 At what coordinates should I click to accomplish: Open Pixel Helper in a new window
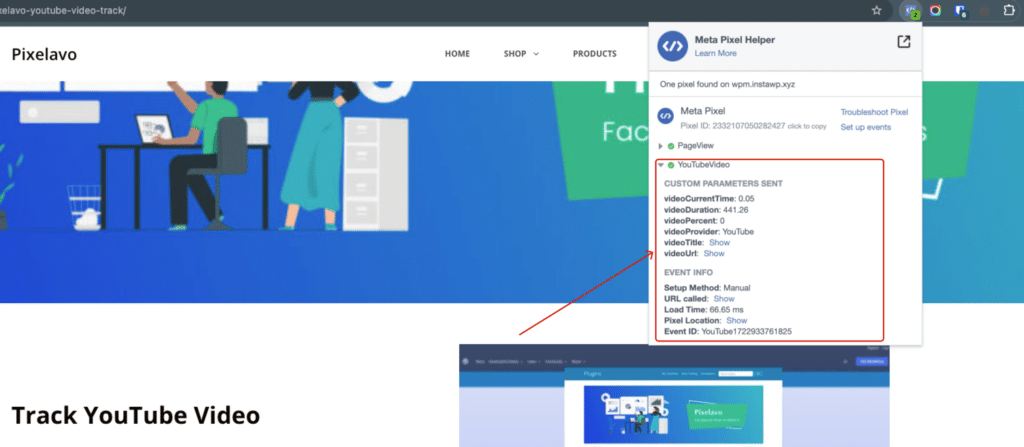pos(903,41)
